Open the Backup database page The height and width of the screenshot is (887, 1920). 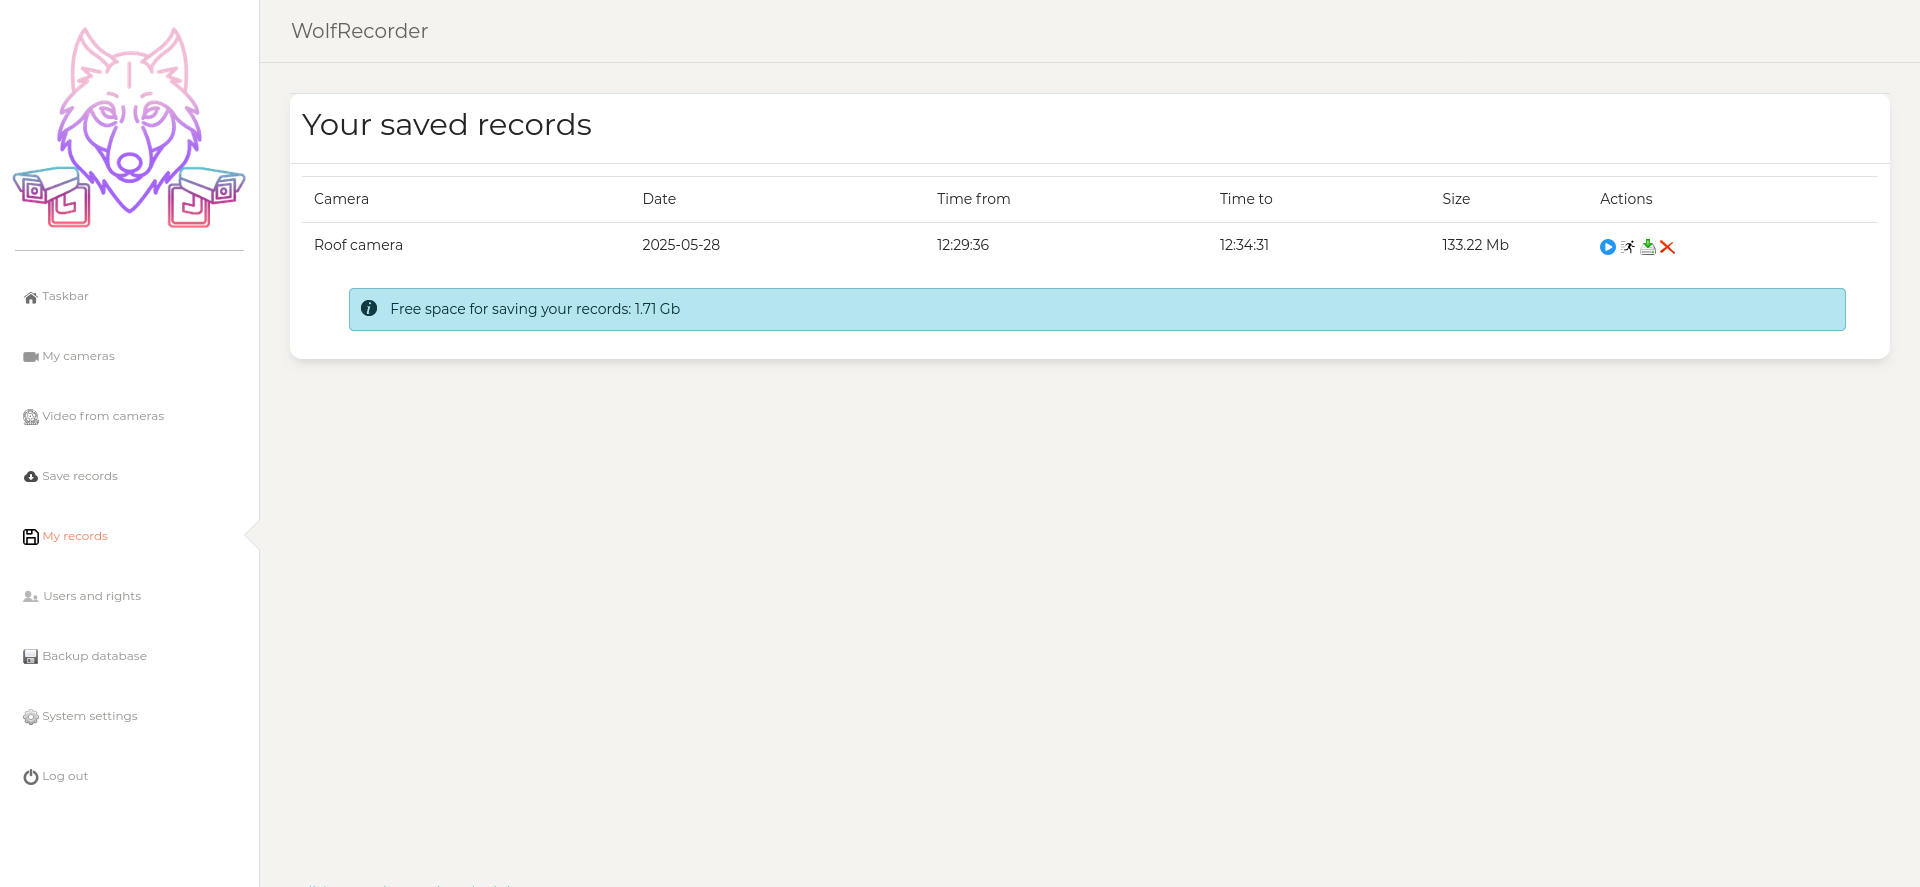(x=94, y=656)
